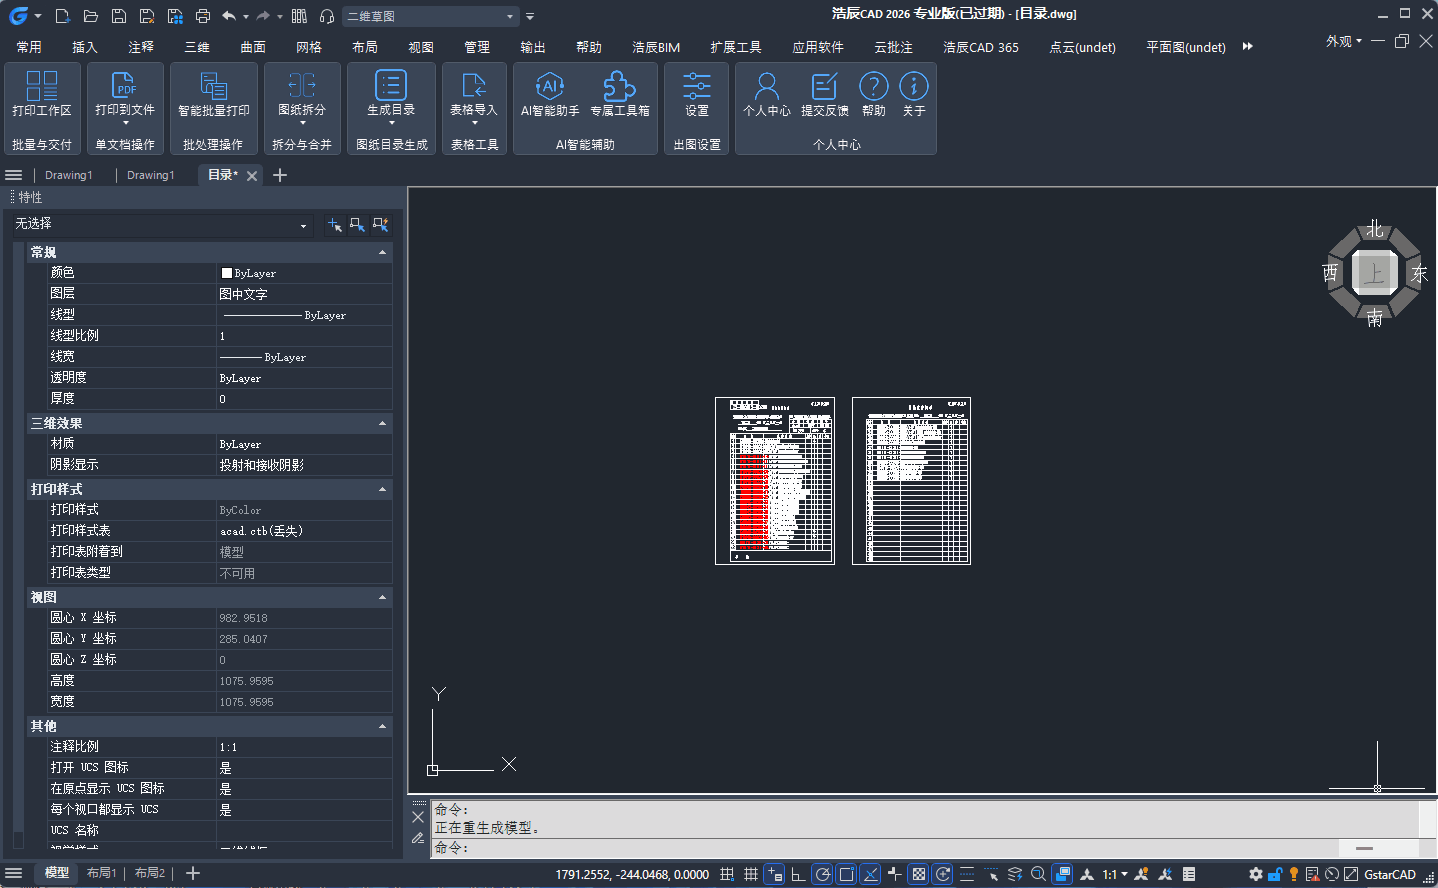The image size is (1438, 888).
Task: Open AI智能助手 assistant
Action: click(550, 94)
